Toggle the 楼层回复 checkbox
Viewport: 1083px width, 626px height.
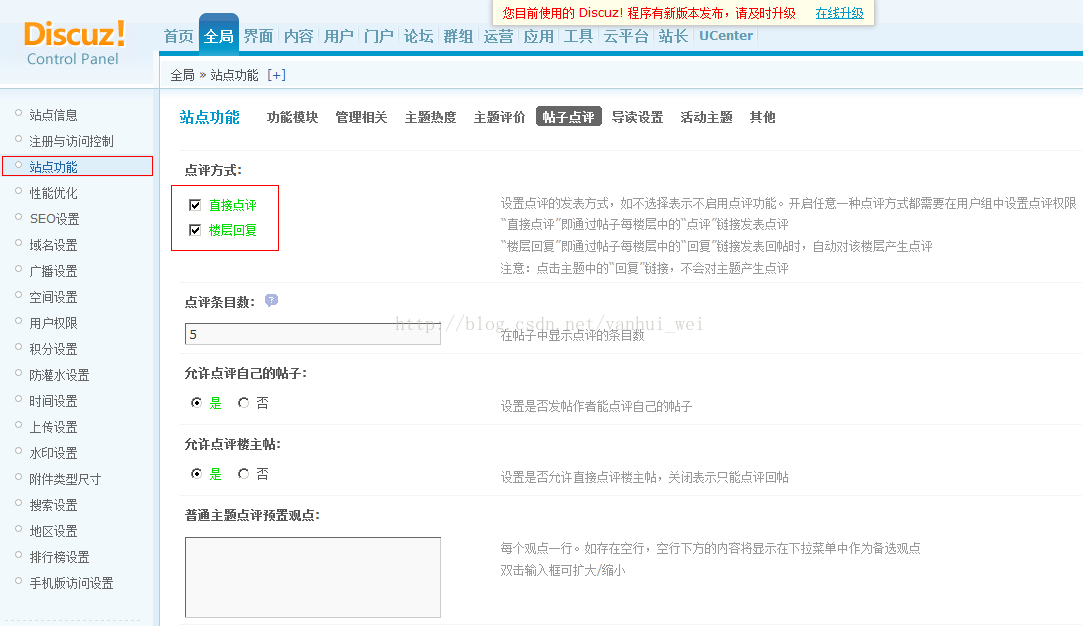click(x=195, y=230)
